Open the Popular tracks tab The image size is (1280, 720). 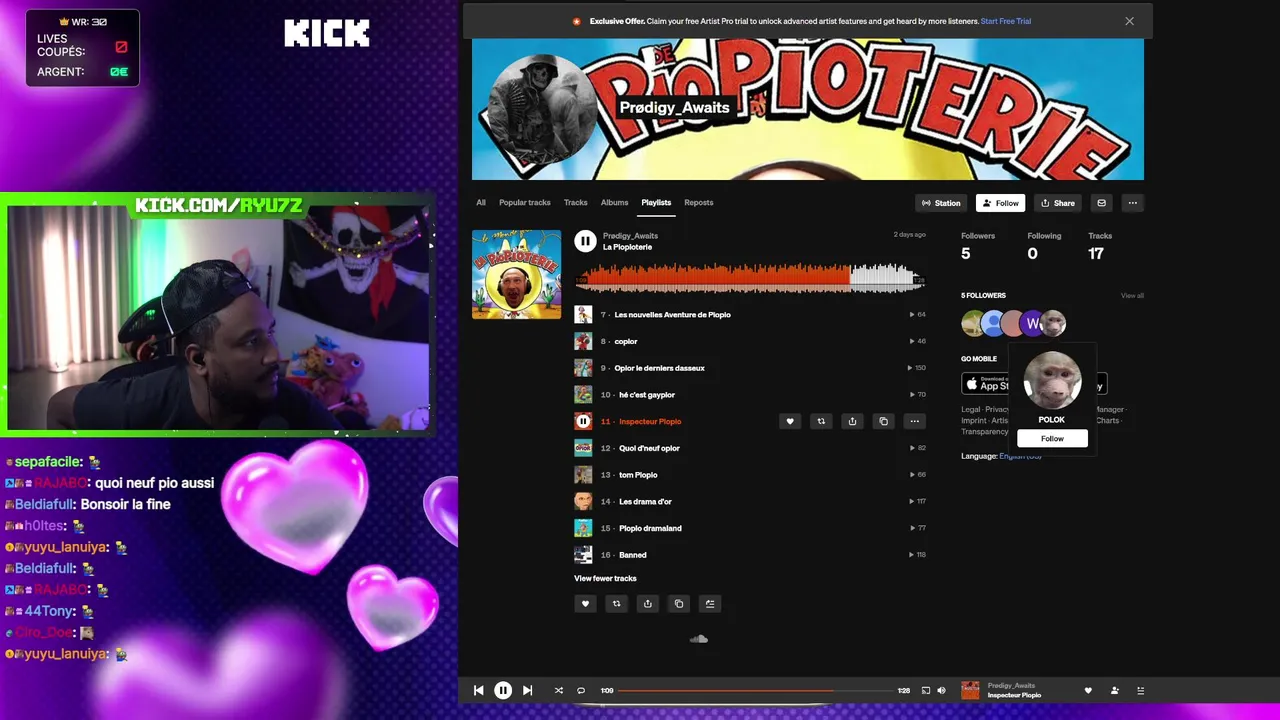[525, 203]
